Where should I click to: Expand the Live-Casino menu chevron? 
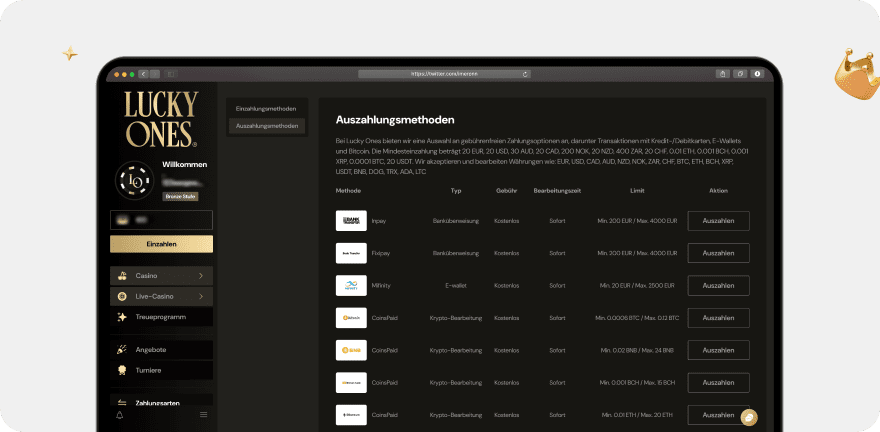[201, 297]
